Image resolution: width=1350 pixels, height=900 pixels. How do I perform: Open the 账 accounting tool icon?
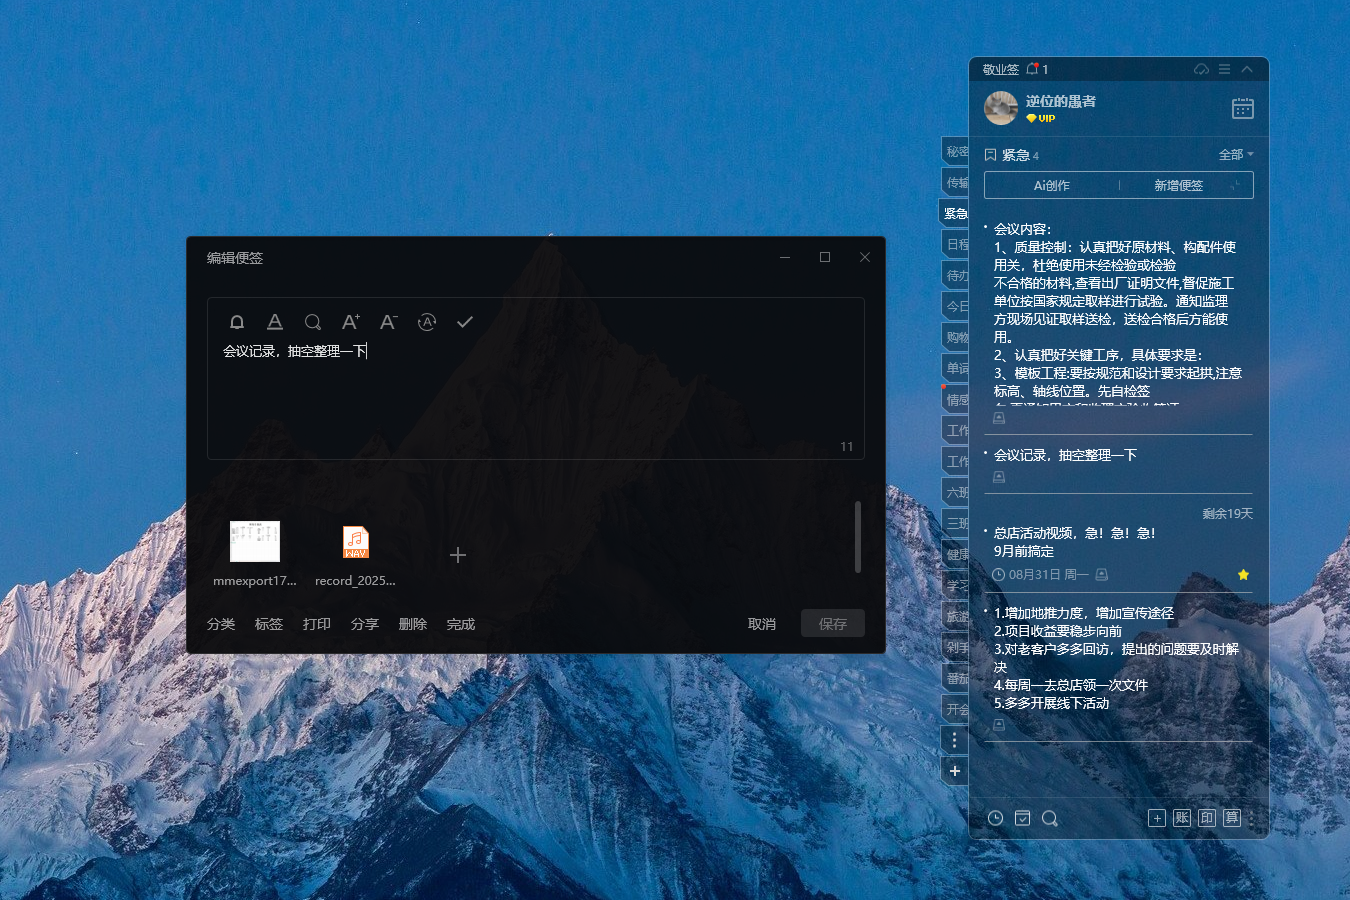click(x=1182, y=818)
